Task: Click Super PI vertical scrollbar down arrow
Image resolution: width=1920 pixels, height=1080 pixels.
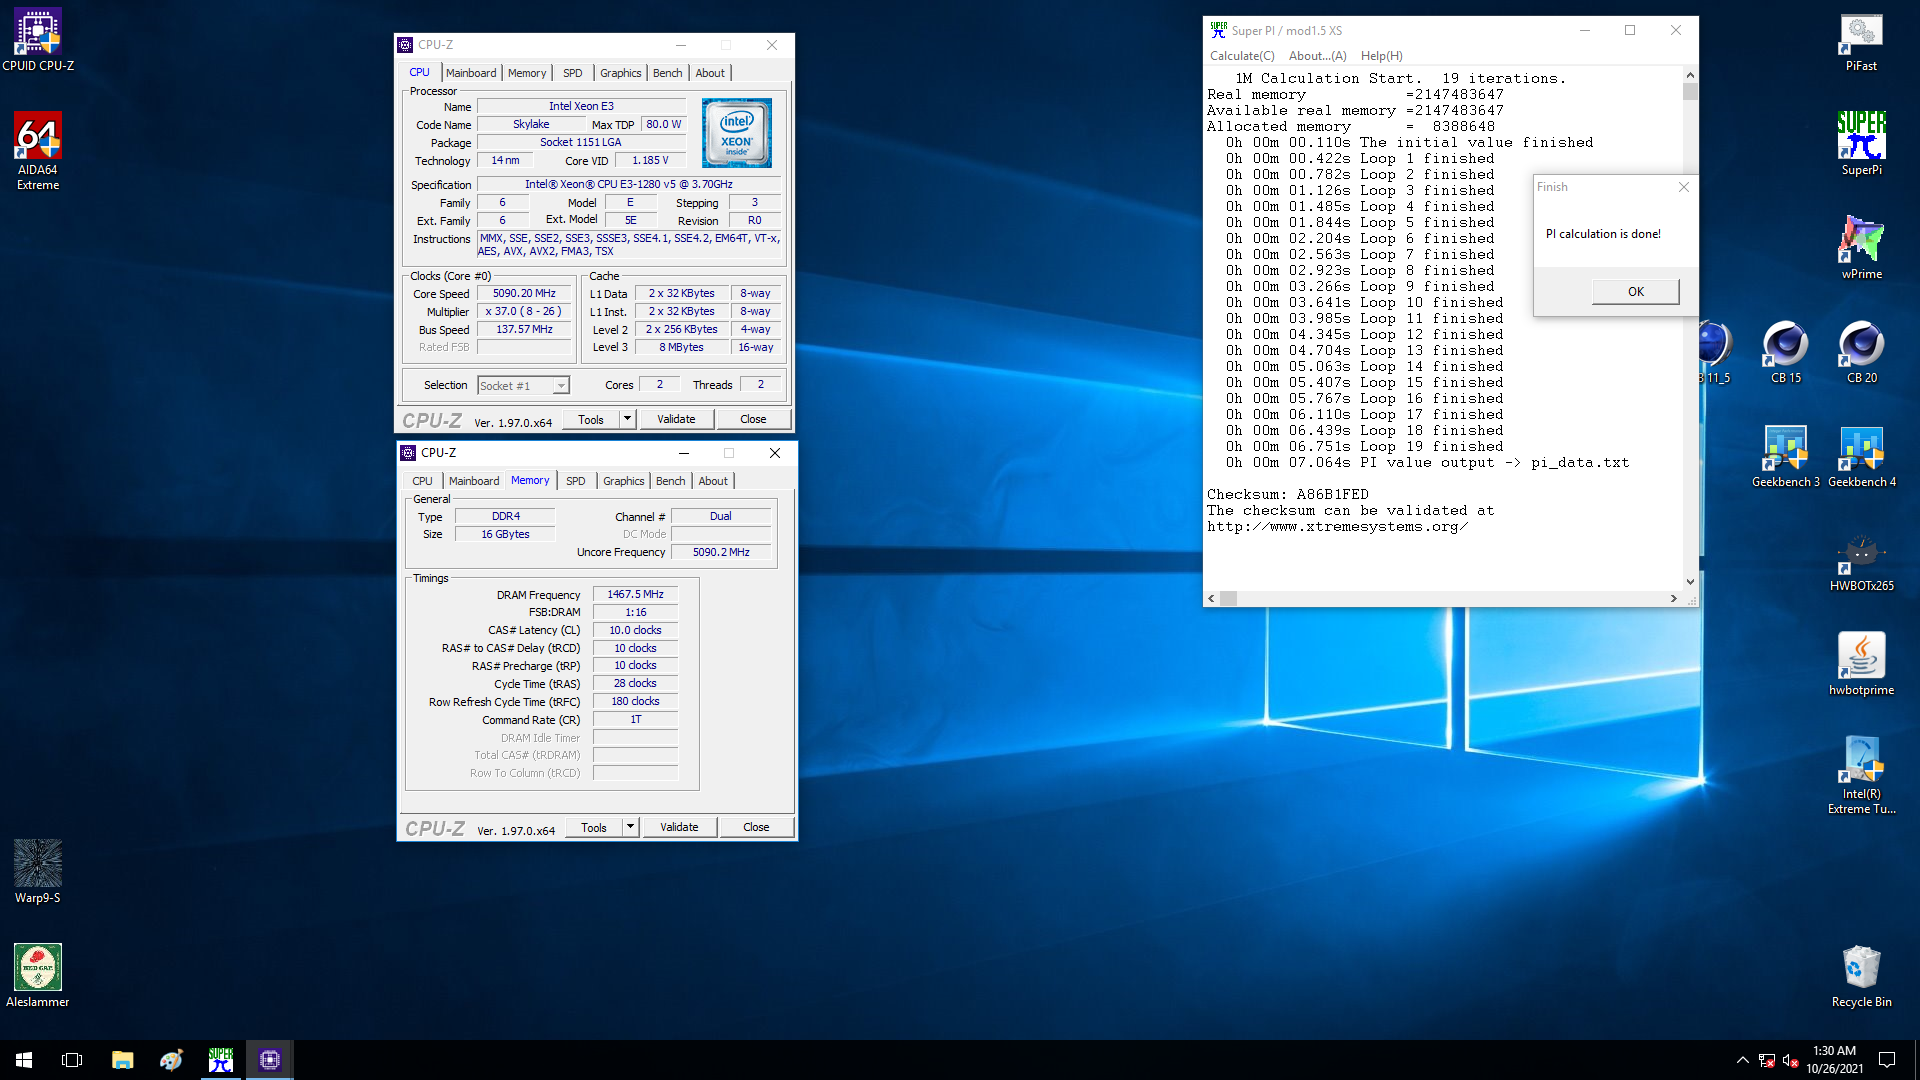Action: click(1690, 581)
